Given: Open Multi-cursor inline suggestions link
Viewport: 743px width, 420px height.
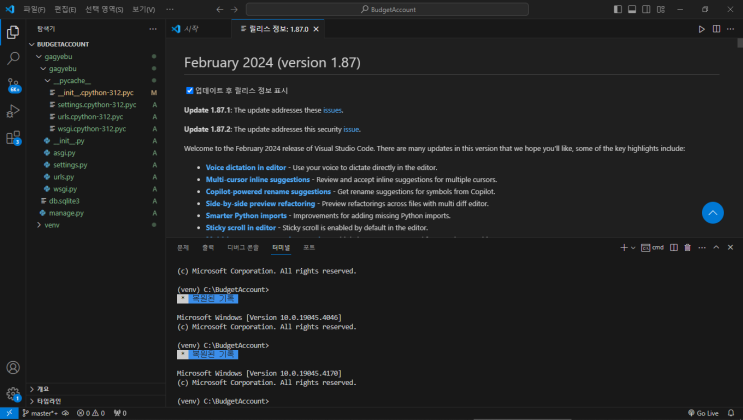Looking at the screenshot, I should [x=258, y=180].
